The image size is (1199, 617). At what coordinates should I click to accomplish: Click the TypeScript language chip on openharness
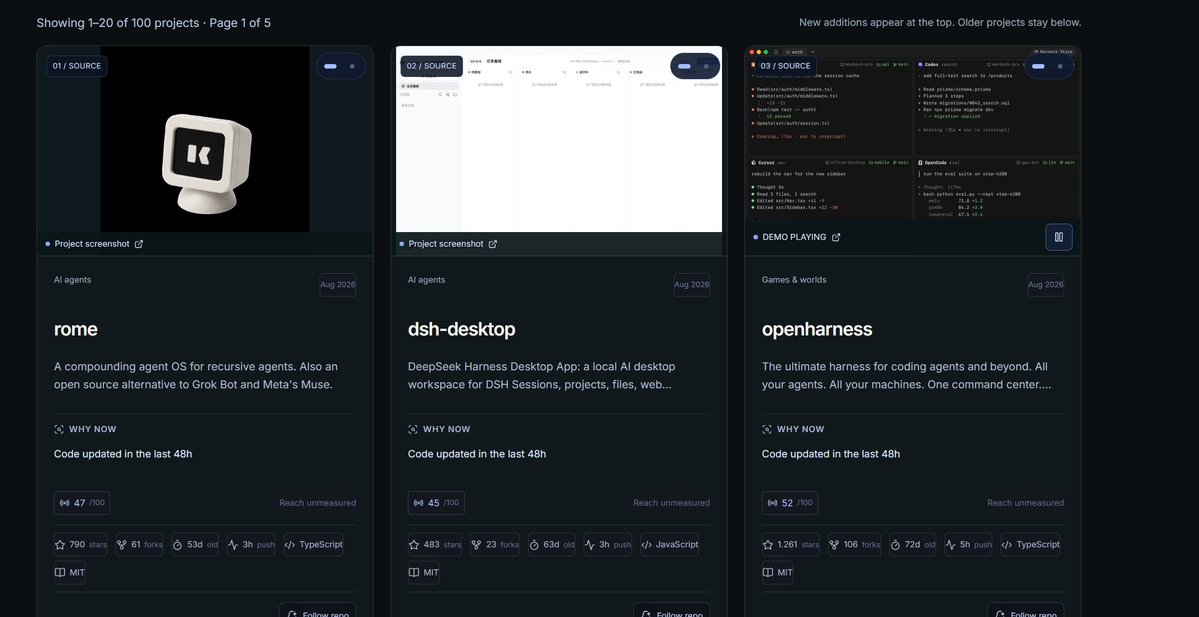click(x=1031, y=544)
